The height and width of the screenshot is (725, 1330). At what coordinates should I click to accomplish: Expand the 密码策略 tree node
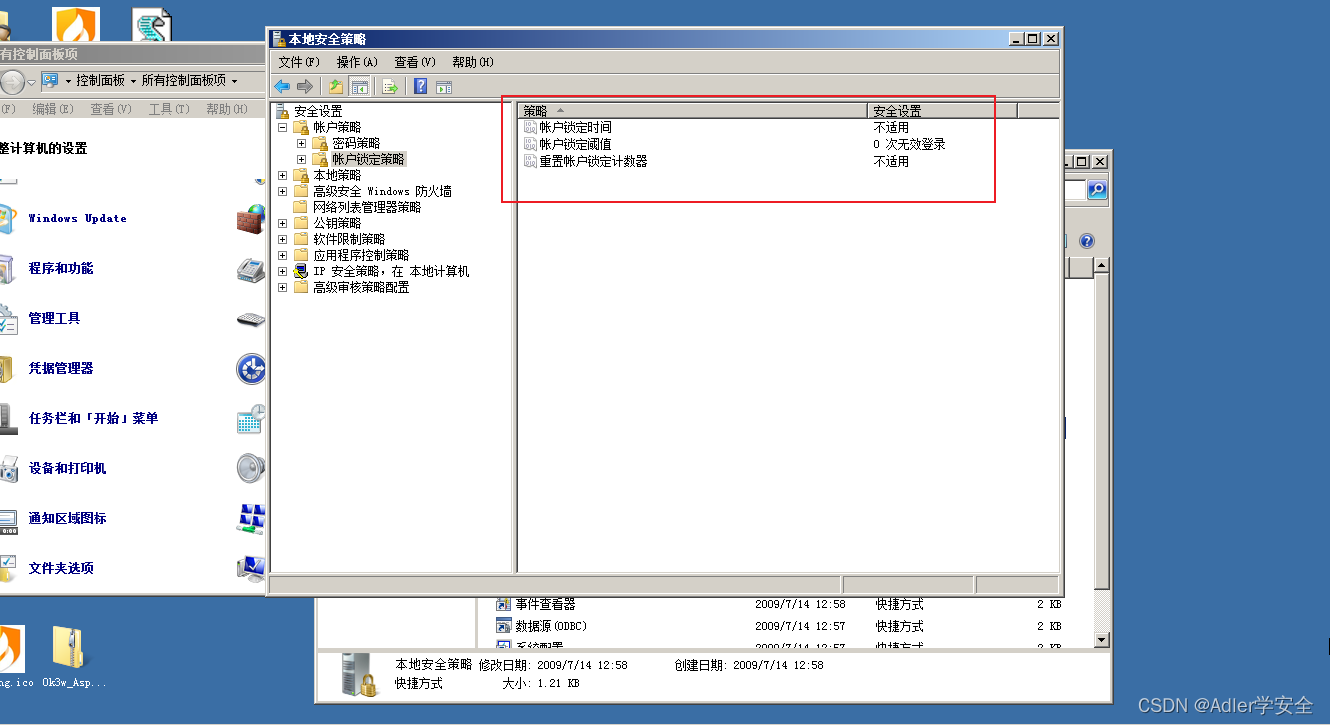(302, 143)
